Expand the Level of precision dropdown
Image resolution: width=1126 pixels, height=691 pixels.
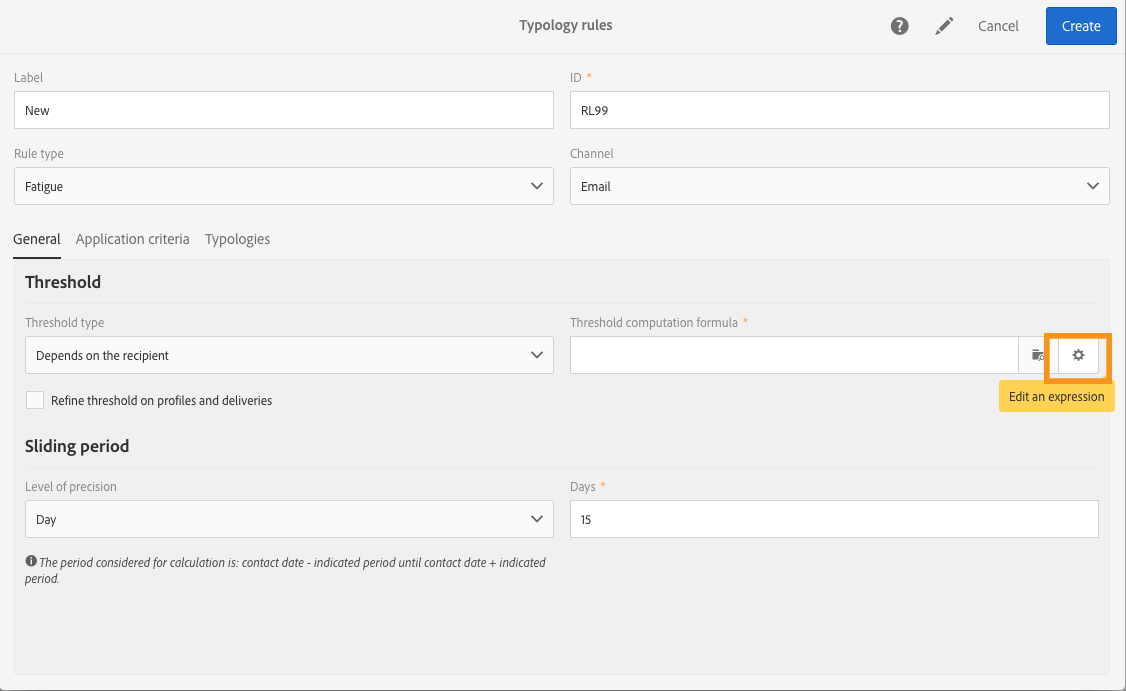pos(289,519)
